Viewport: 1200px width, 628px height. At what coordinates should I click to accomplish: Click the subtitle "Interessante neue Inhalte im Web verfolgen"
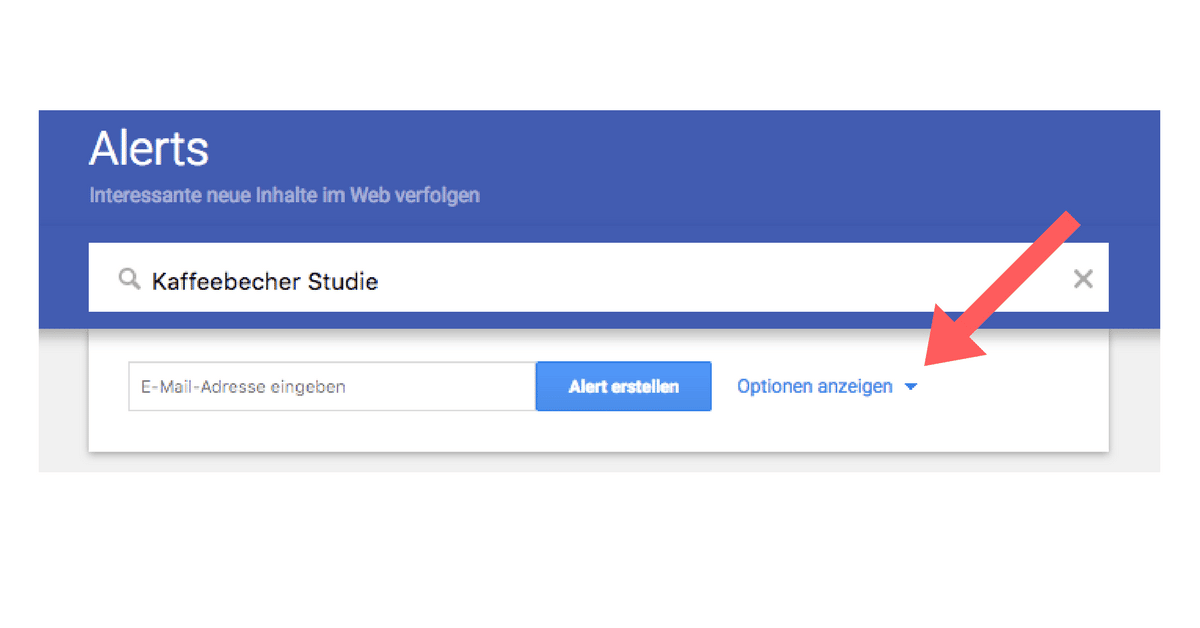pyautogui.click(x=284, y=195)
